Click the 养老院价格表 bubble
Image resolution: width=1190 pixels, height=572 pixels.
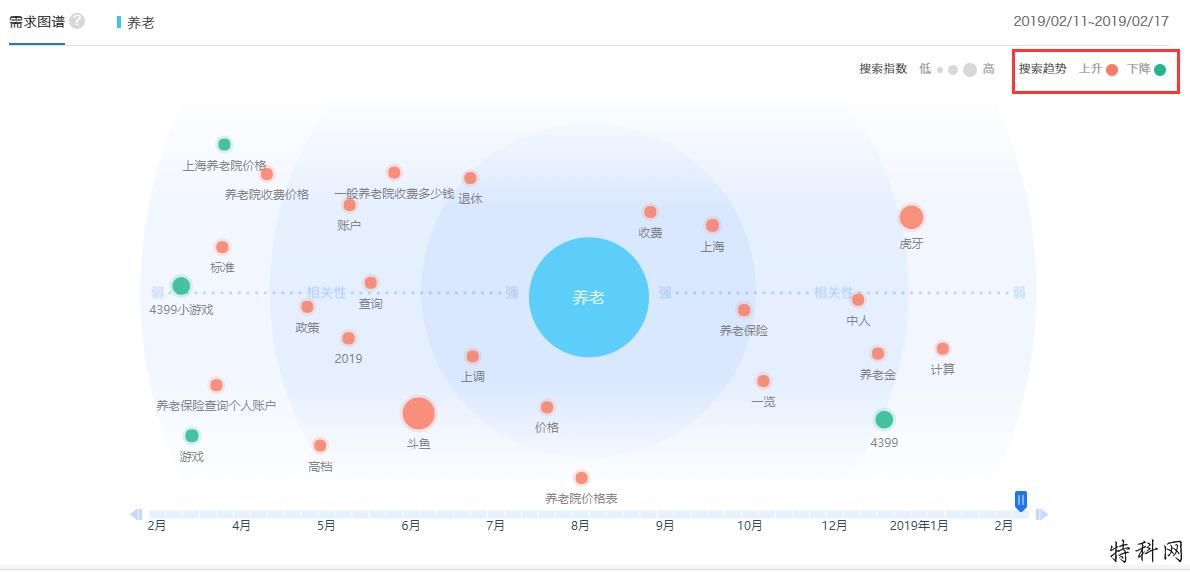click(581, 478)
